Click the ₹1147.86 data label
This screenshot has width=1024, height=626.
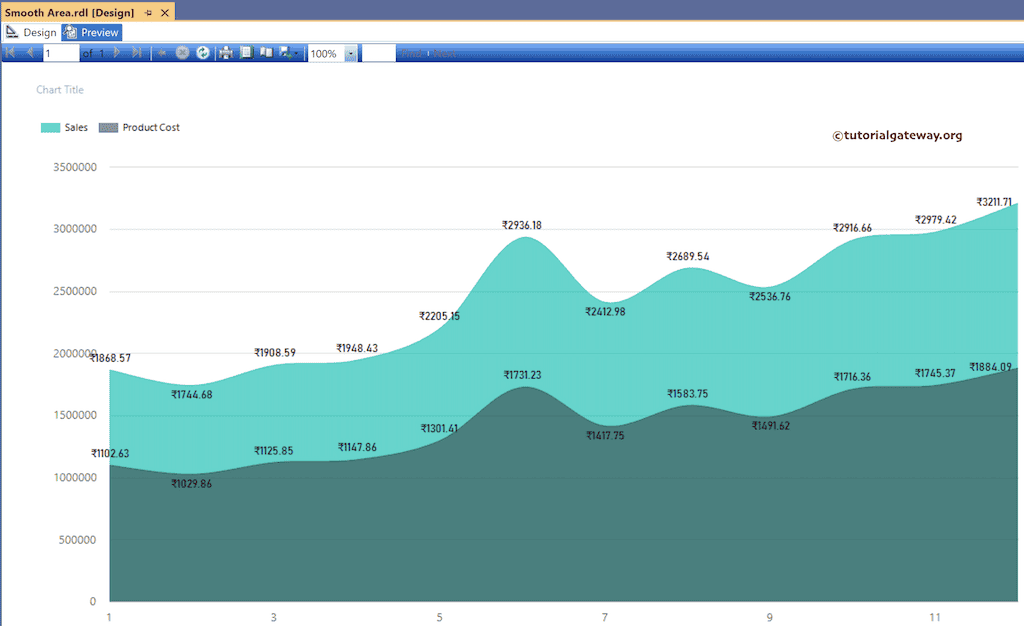pyautogui.click(x=357, y=447)
